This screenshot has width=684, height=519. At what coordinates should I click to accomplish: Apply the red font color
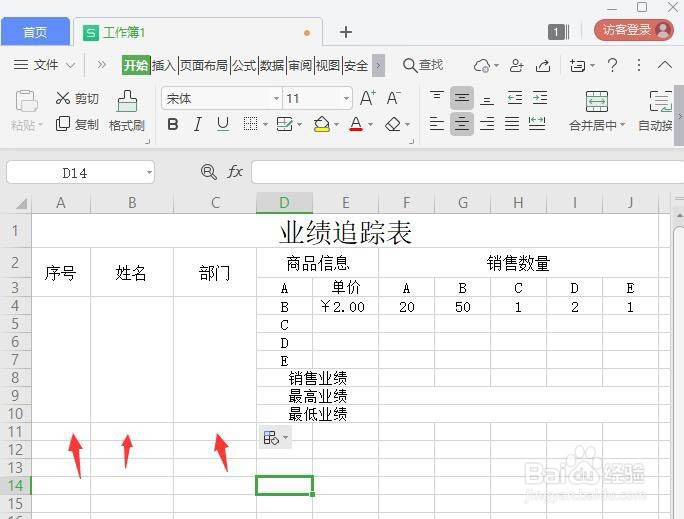point(356,124)
